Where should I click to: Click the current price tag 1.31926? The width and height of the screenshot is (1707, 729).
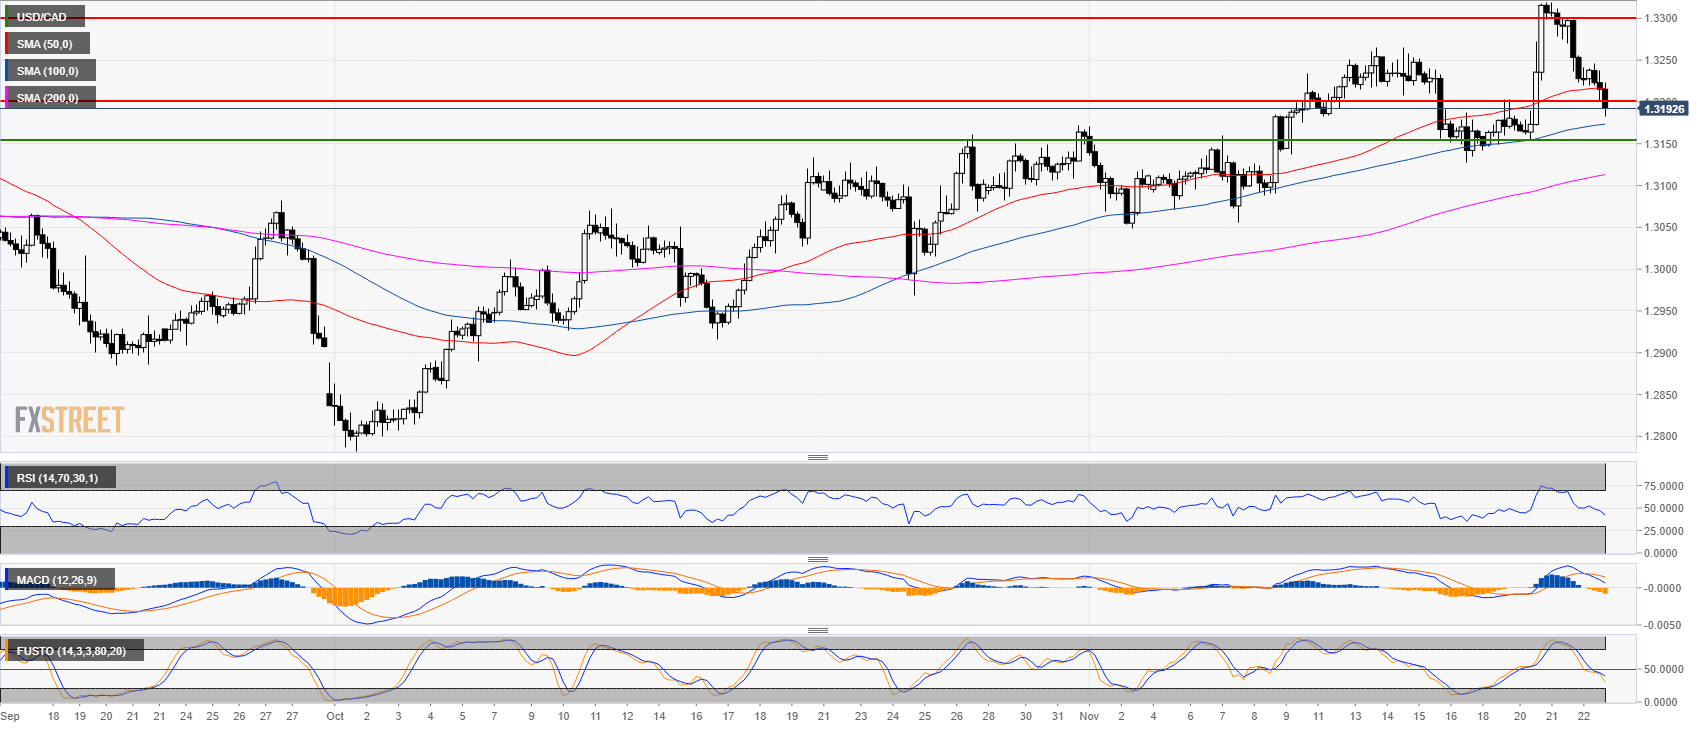(1663, 109)
